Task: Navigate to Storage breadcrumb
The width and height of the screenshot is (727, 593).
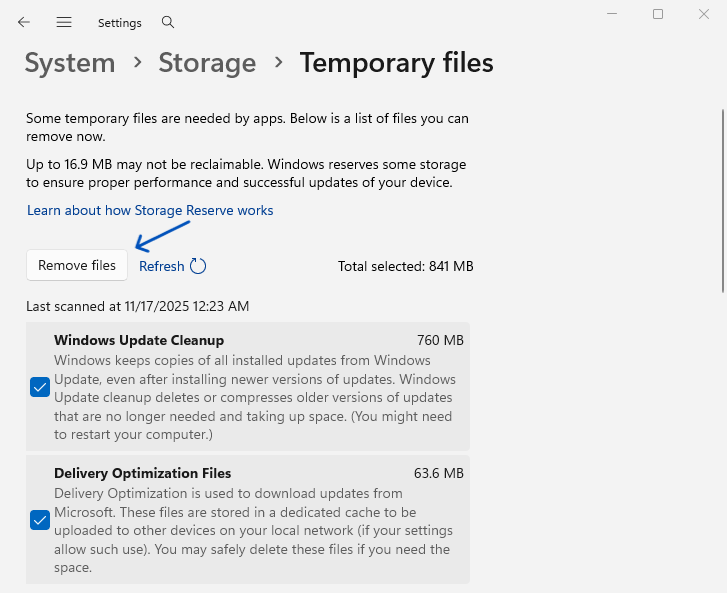Action: [x=207, y=63]
